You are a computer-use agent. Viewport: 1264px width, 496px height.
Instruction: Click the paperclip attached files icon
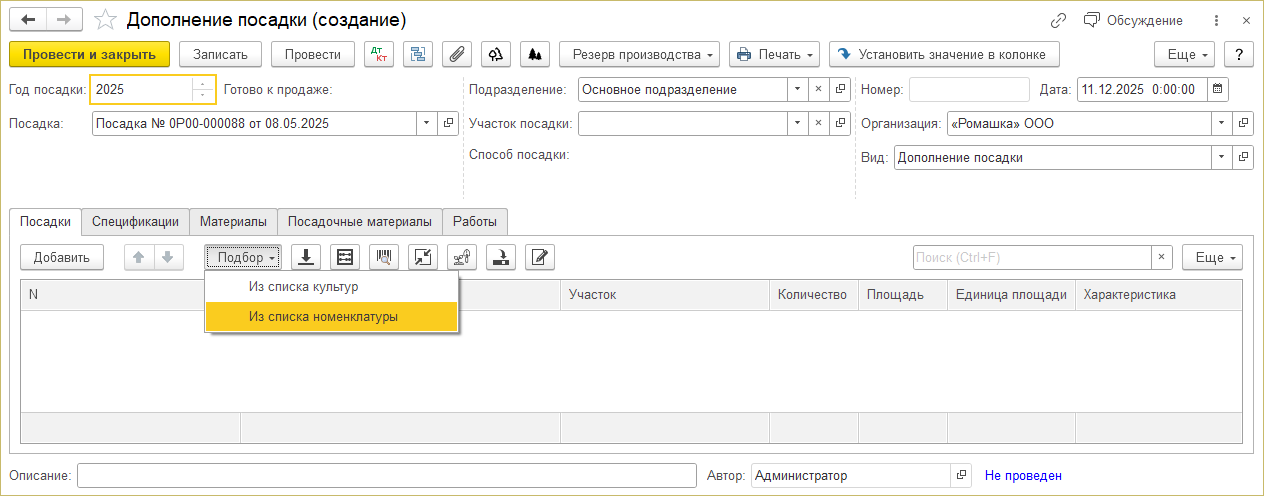457,54
